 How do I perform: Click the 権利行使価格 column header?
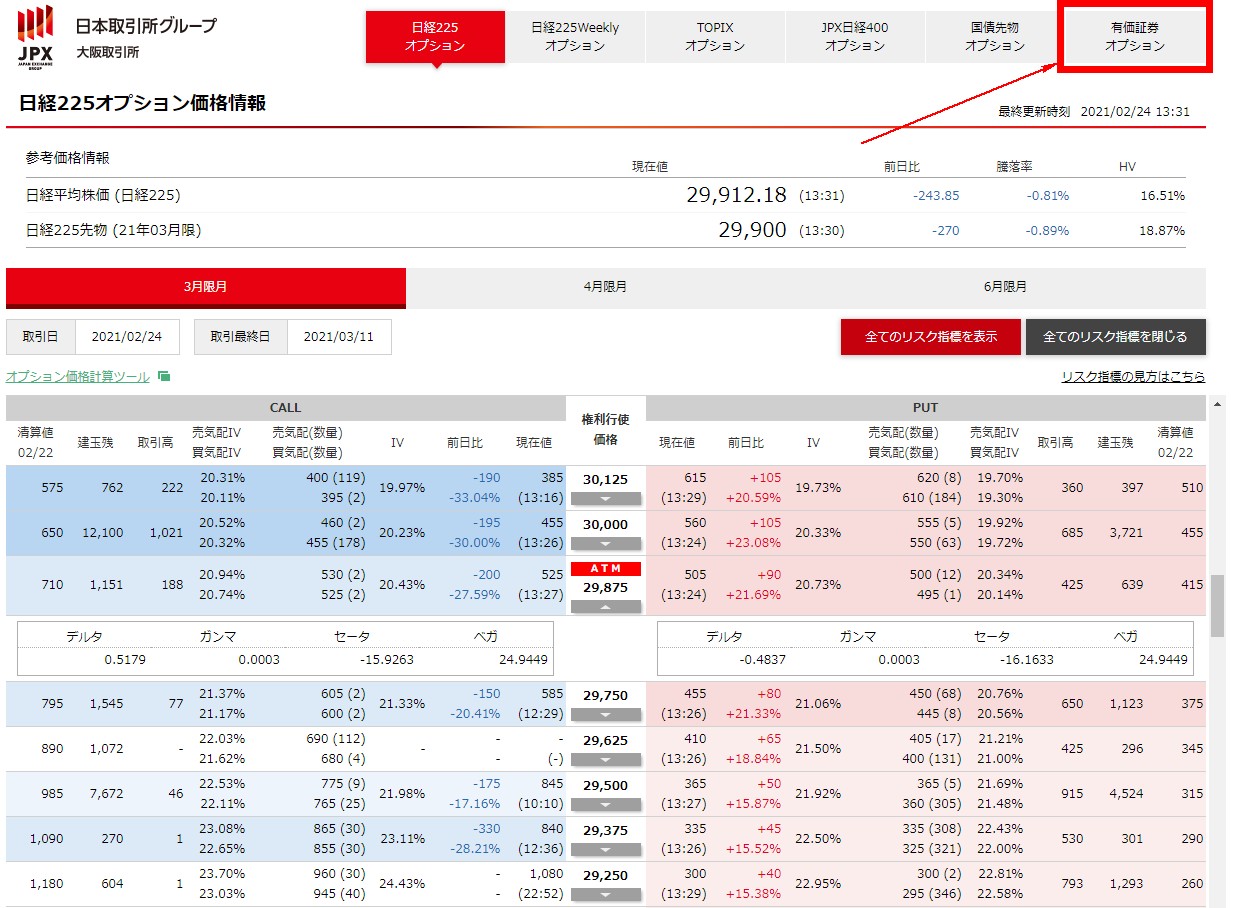(x=606, y=430)
